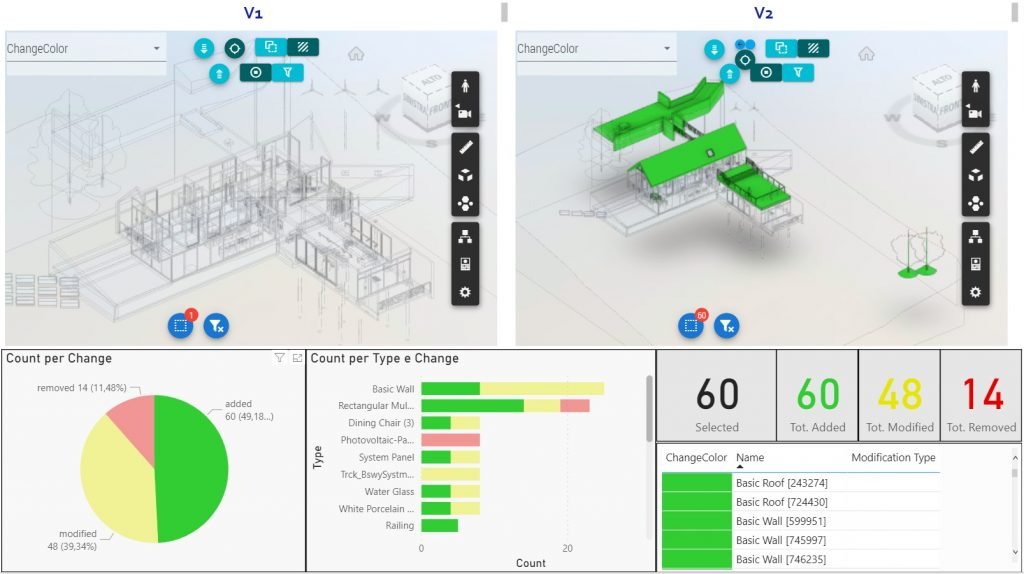
Task: Toggle the circle-dot isolate button in V2 toolbar
Action: coord(766,72)
